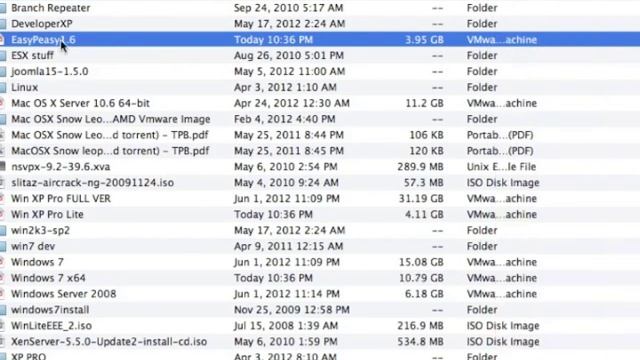The image size is (640, 360).
Task: Click the Unix E...le File kind cell
Action: (x=501, y=167)
